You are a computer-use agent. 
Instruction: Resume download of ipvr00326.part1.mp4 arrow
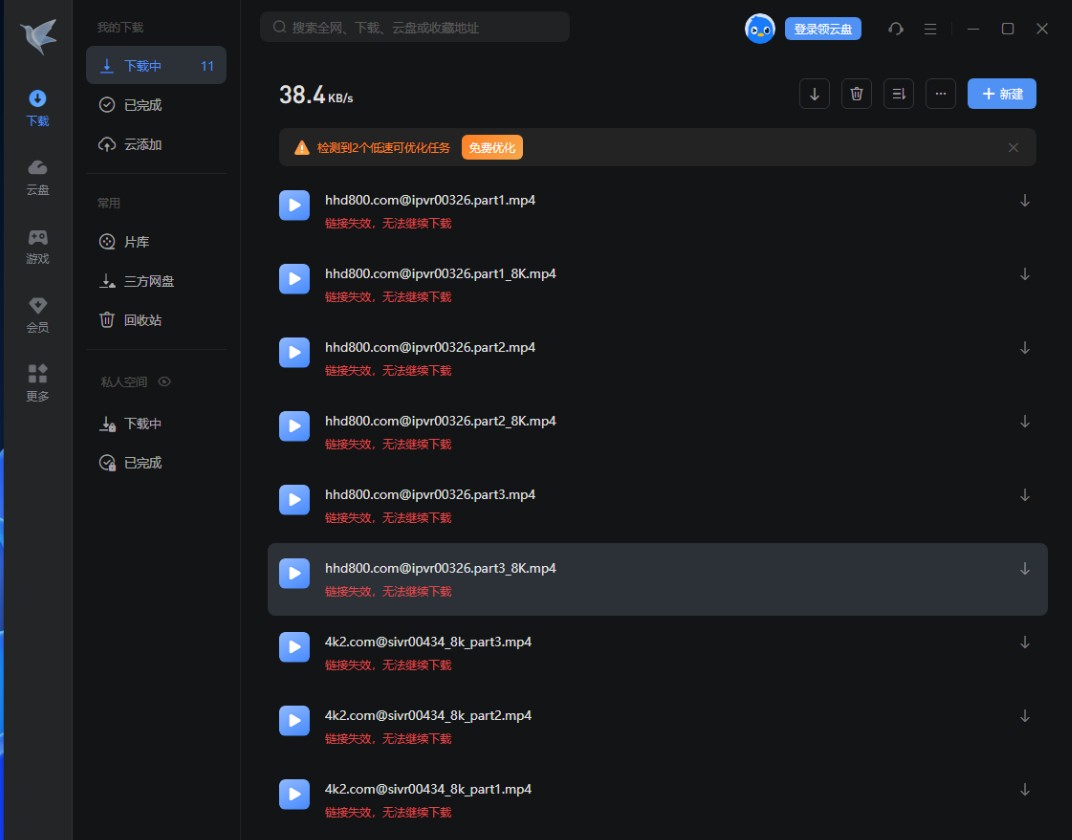(x=1025, y=201)
